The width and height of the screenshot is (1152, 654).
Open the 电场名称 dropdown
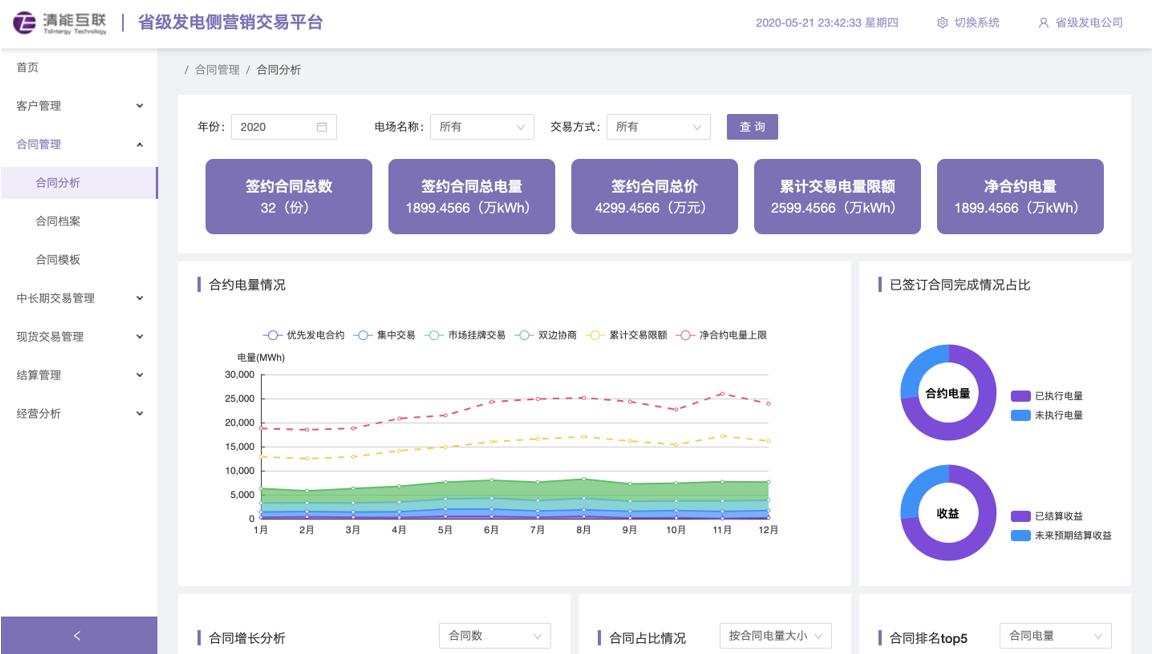(481, 127)
